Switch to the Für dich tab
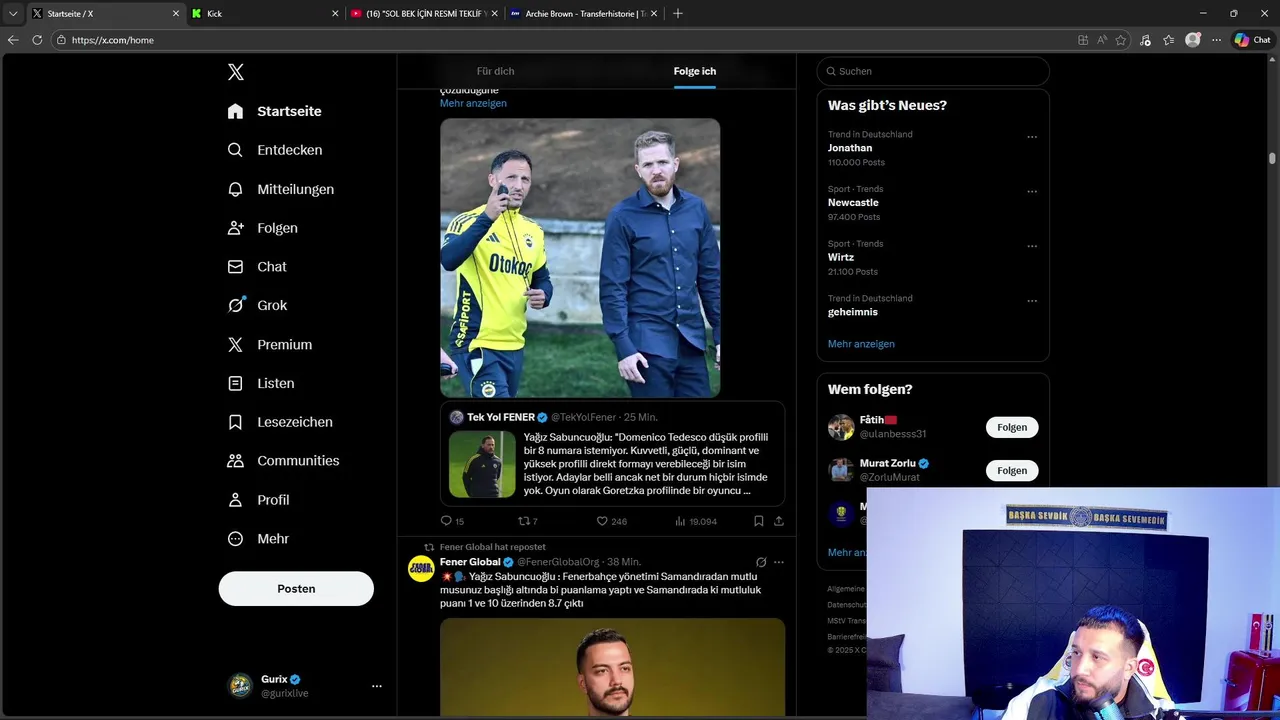This screenshot has height=720, width=1280. point(495,71)
